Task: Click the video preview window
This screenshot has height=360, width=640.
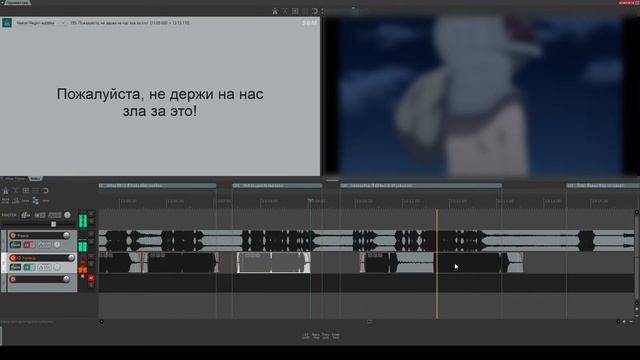Action: click(481, 96)
